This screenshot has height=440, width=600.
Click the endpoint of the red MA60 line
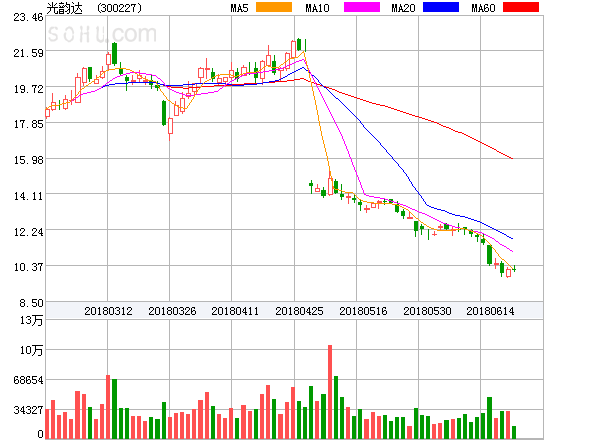(x=512, y=158)
